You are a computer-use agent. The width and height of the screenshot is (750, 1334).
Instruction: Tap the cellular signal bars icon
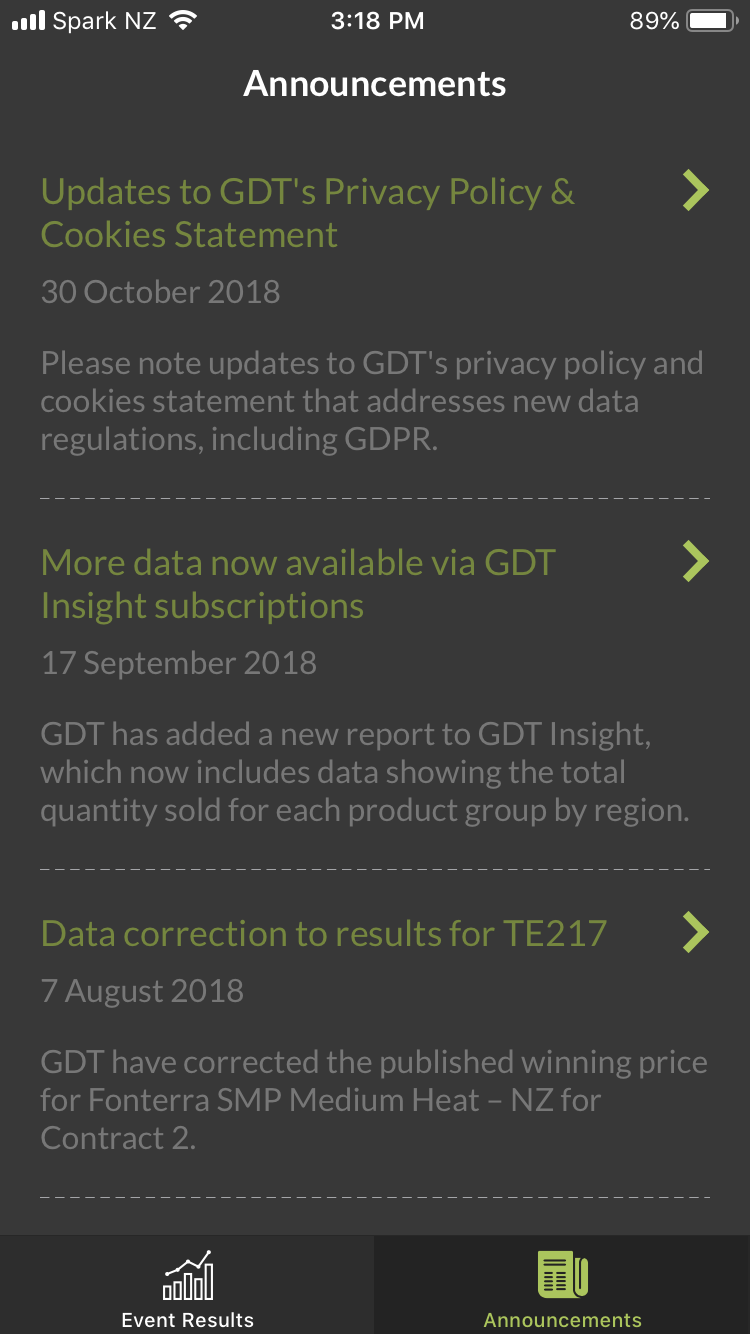coord(28,21)
